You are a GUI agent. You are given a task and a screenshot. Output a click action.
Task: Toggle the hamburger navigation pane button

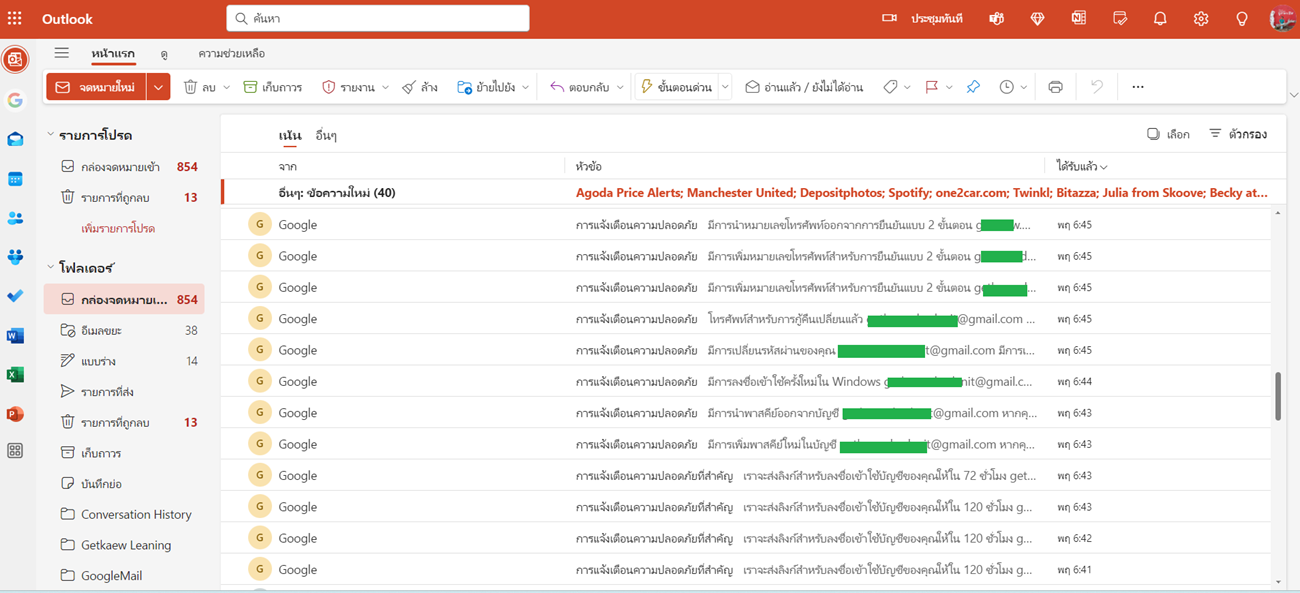62,53
